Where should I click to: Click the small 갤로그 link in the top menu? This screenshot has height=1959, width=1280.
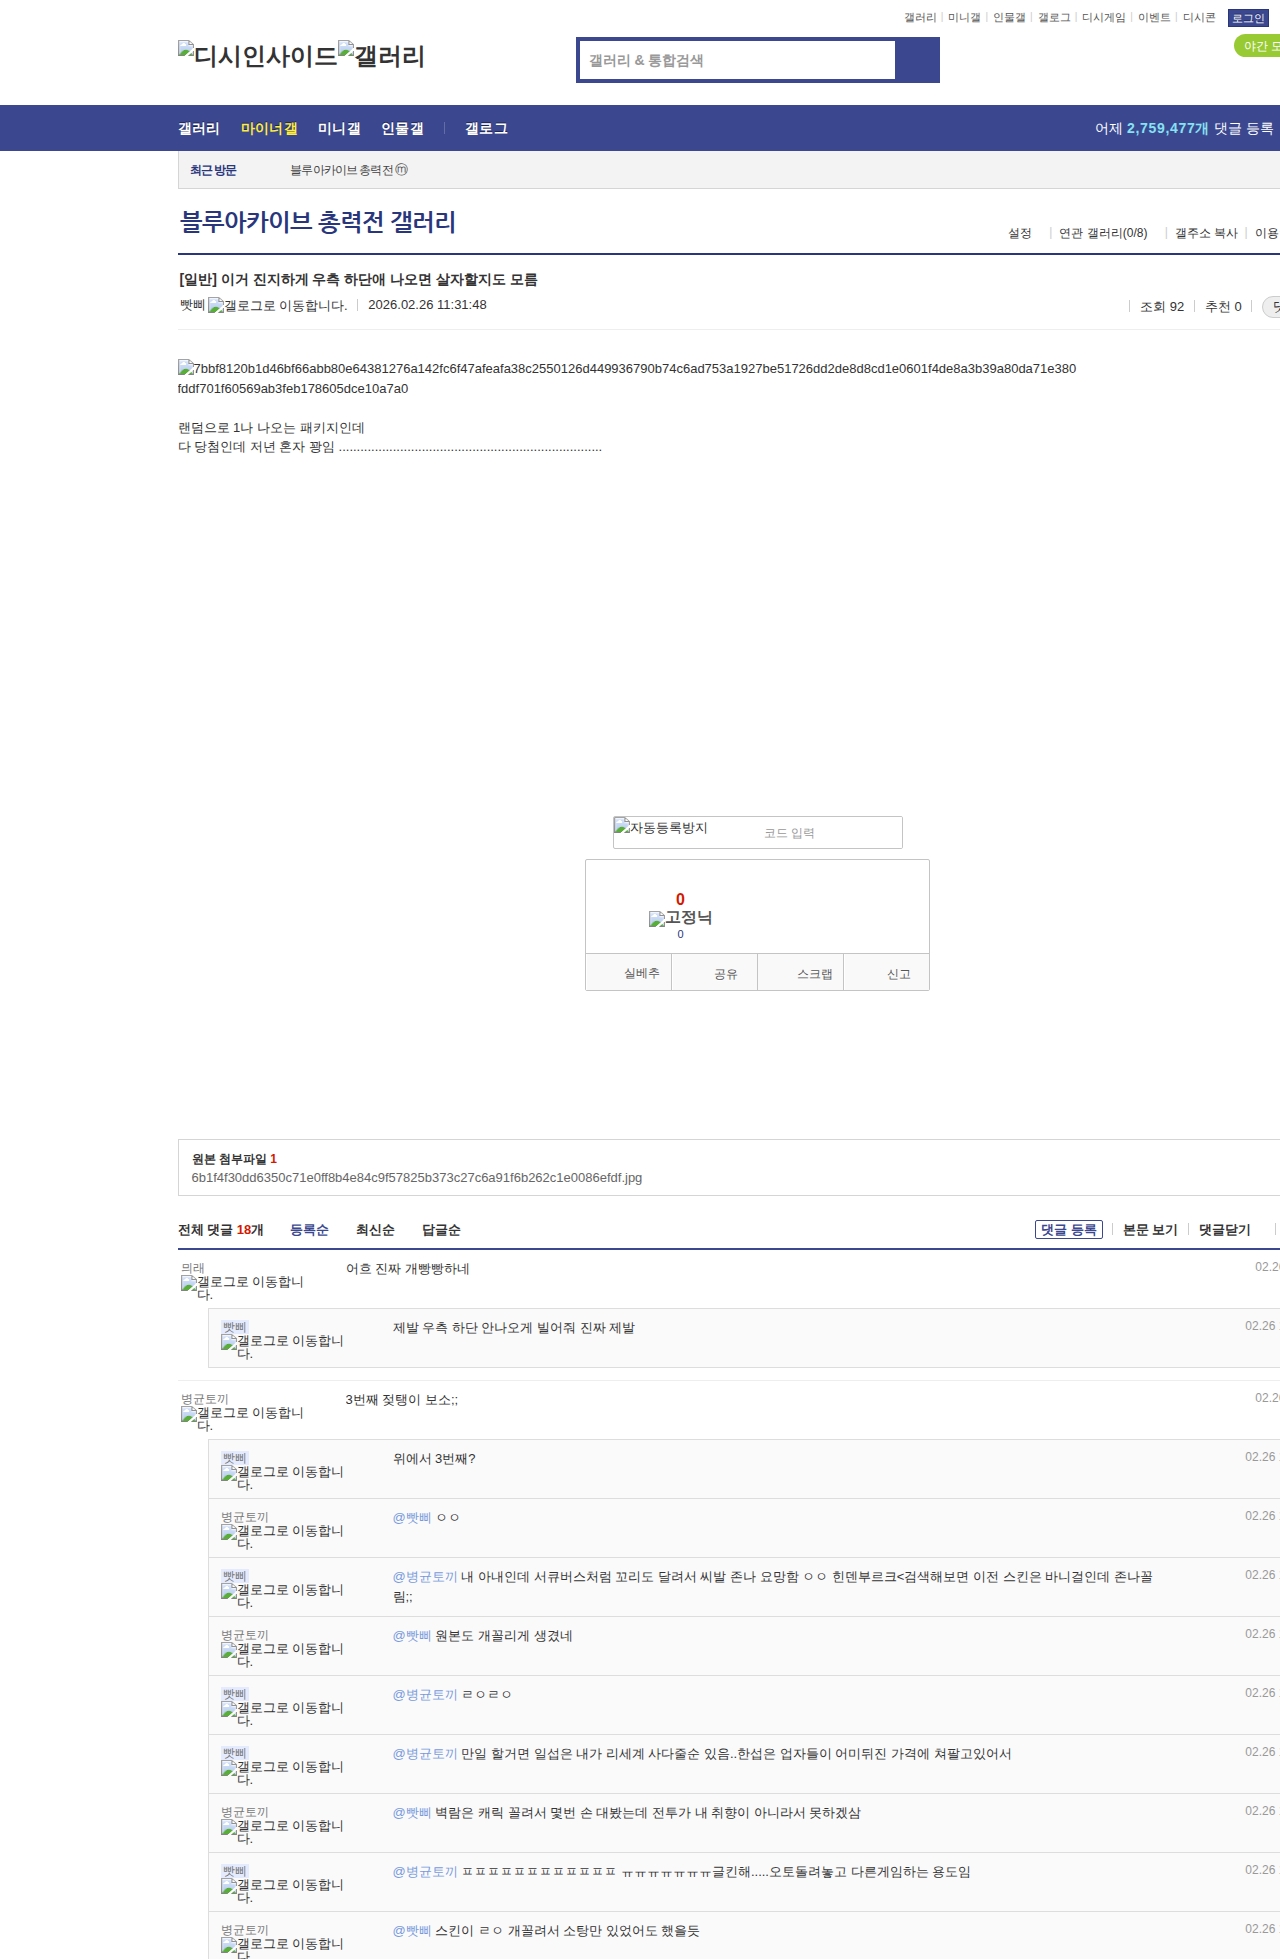tap(1054, 18)
